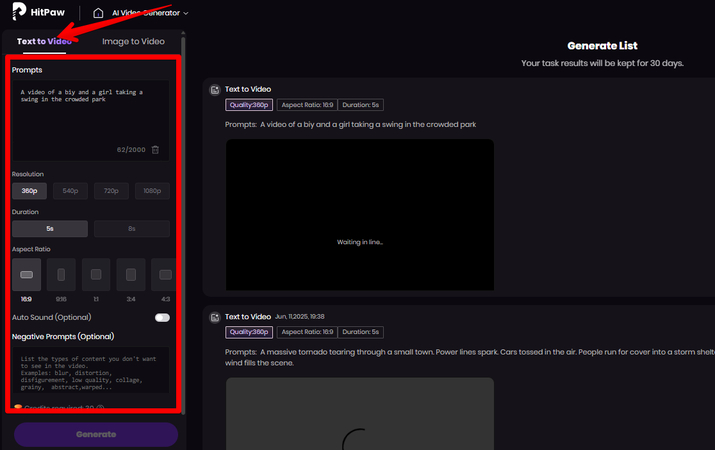Switch to the Image to Video tab
The height and width of the screenshot is (450, 715).
point(133,42)
